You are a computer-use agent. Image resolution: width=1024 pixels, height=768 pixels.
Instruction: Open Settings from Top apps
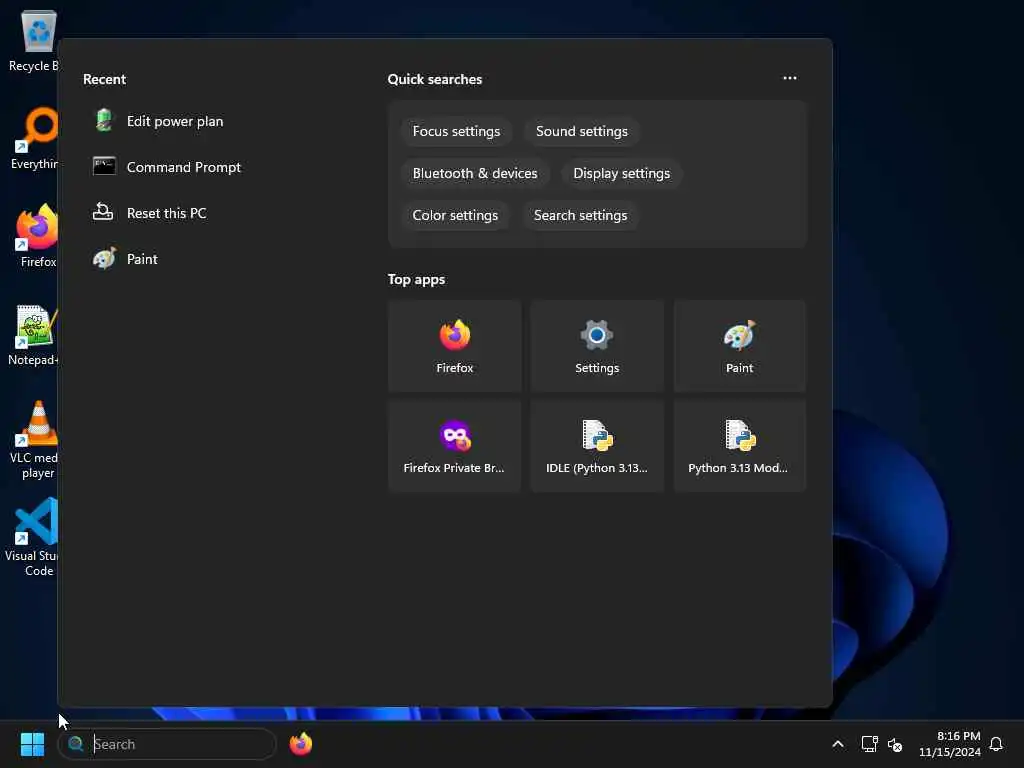[x=597, y=346]
